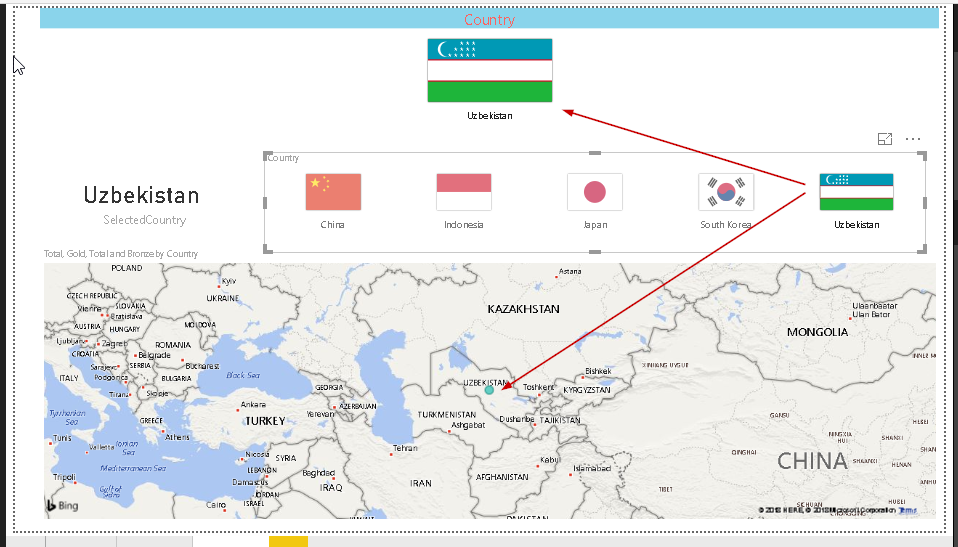Click the Bing logo on map
Viewport: 958px width, 547px height.
click(x=63, y=505)
